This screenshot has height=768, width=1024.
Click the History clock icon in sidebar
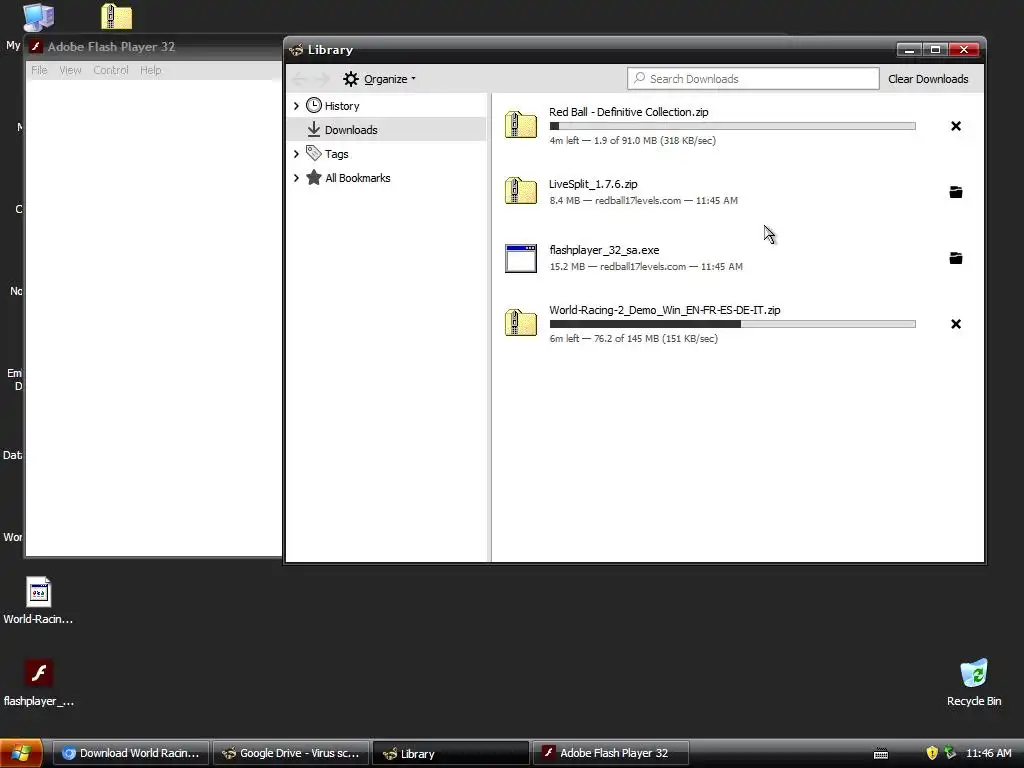coord(313,105)
